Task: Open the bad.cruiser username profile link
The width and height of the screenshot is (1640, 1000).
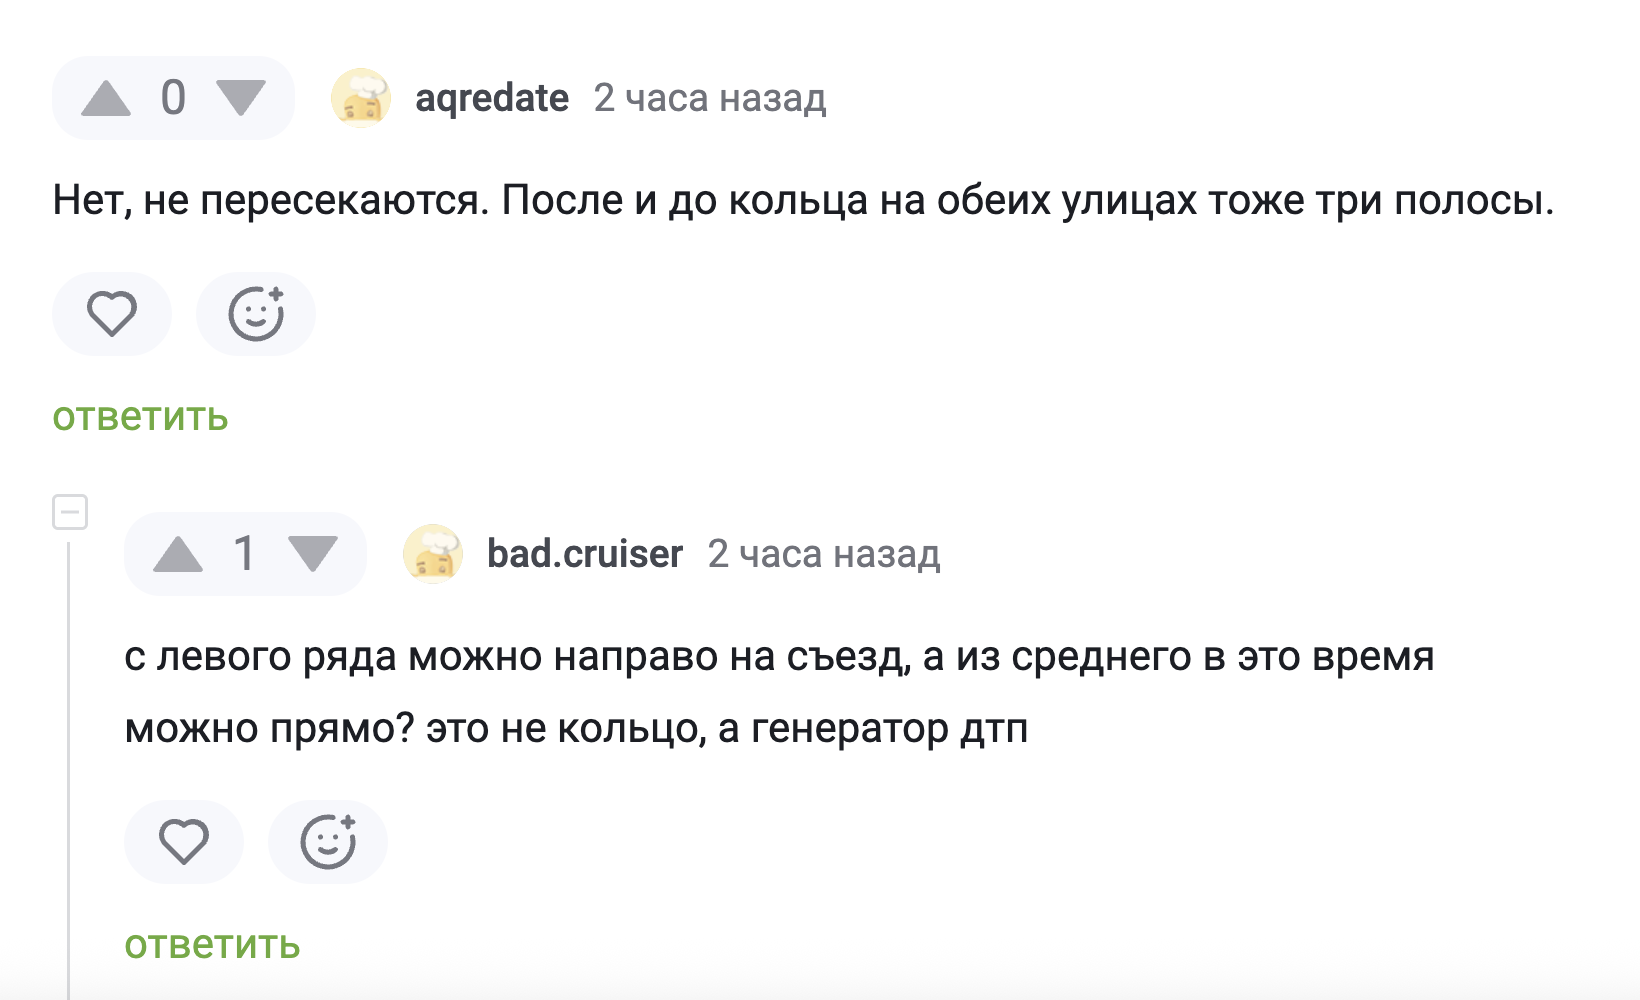Action: point(585,554)
